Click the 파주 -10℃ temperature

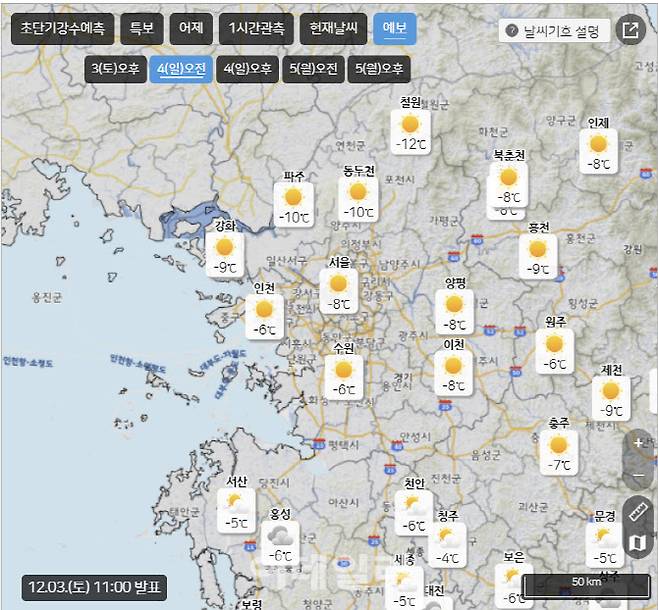click(x=294, y=217)
